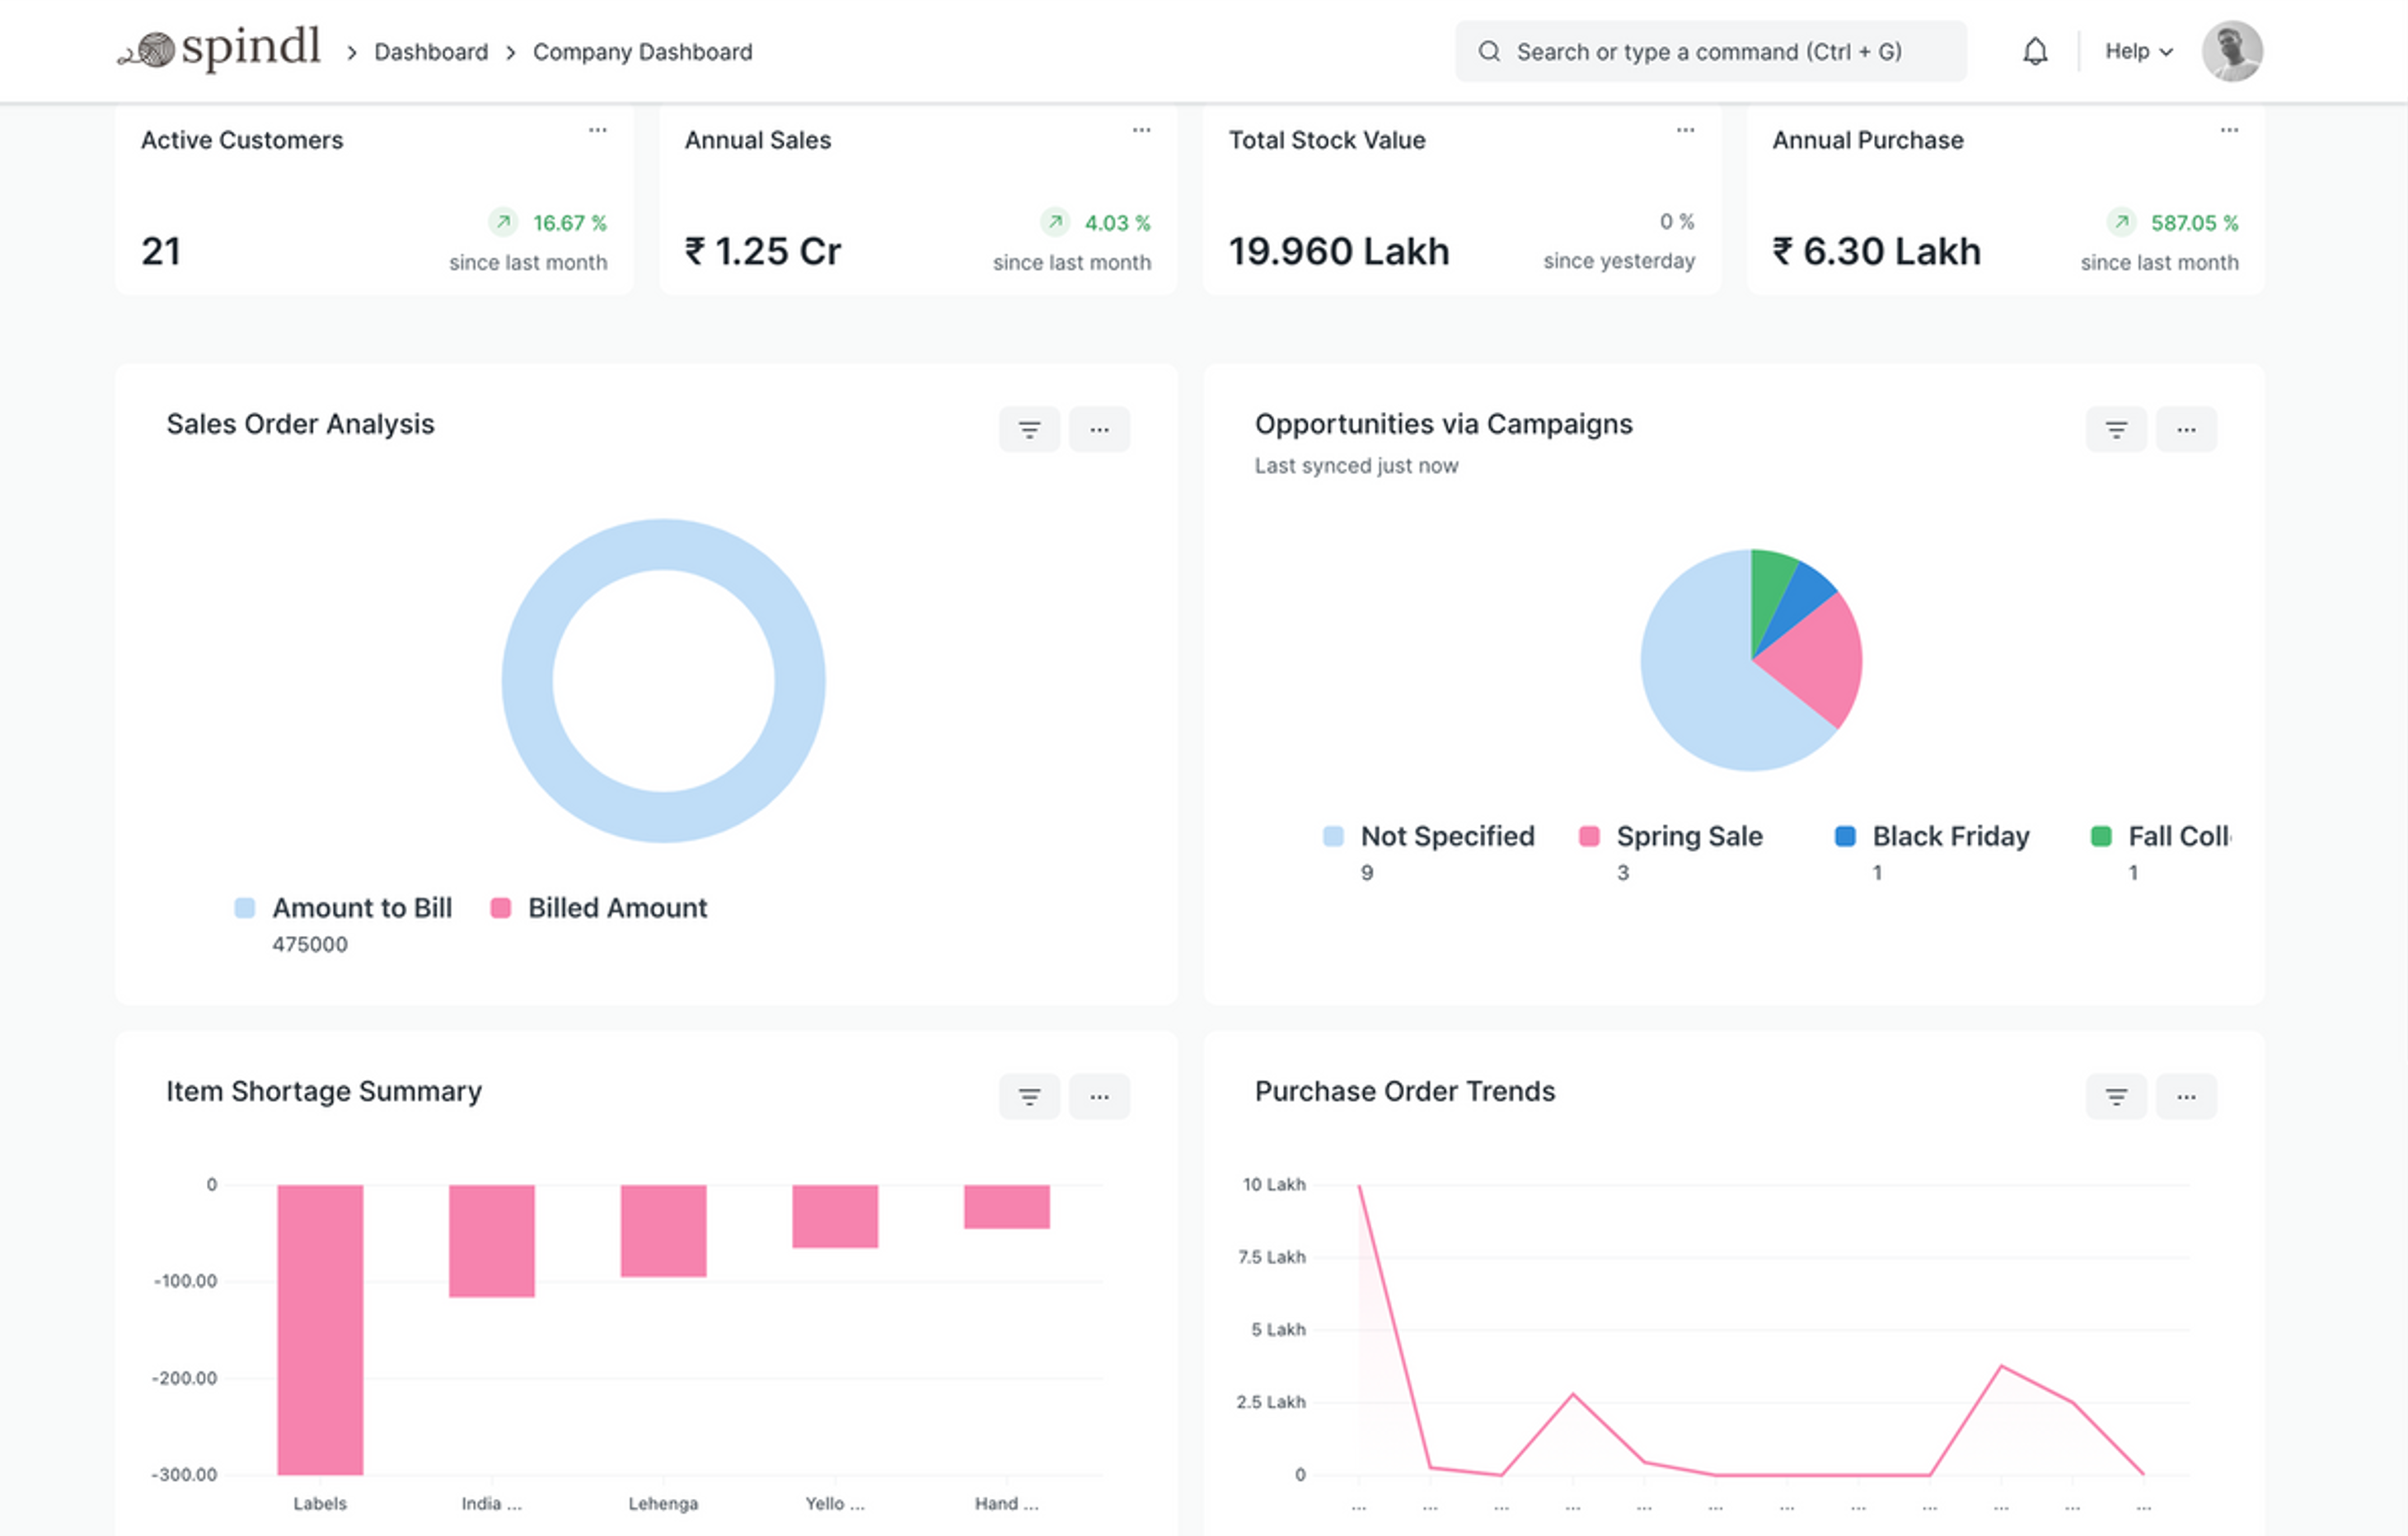Open the filter icon on Sales Order Analysis
The width and height of the screenshot is (2408, 1536).
(x=1029, y=429)
